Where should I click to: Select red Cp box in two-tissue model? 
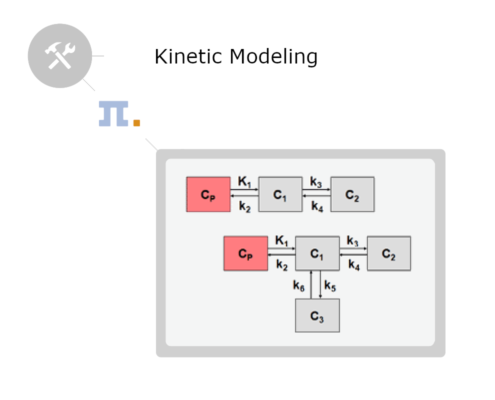pyautogui.click(x=208, y=194)
